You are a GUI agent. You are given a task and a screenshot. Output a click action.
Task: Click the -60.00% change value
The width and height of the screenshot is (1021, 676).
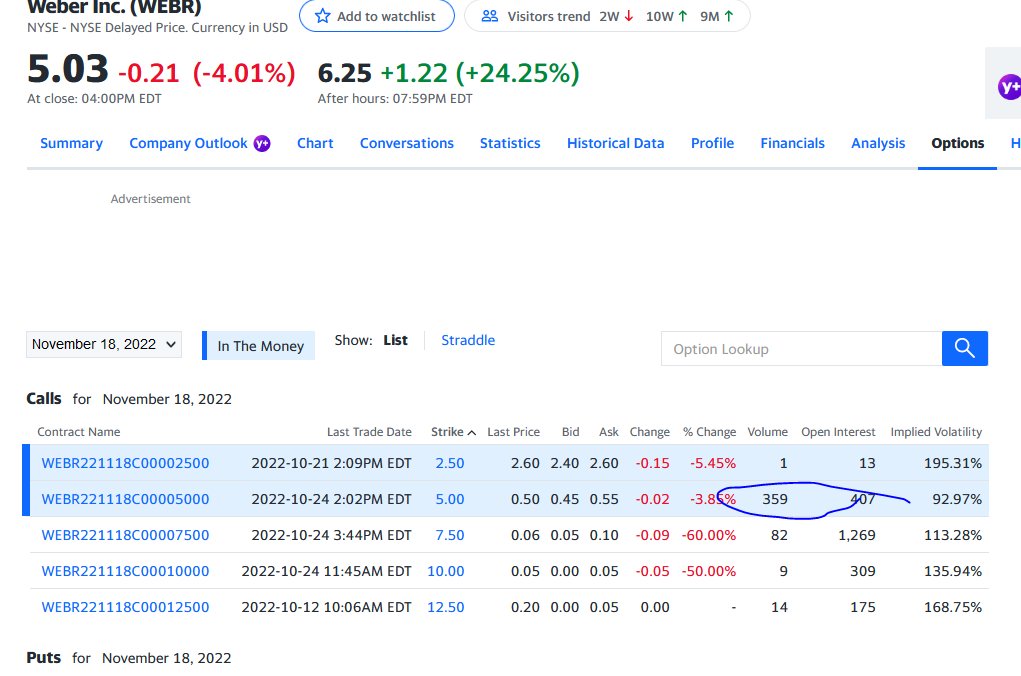(709, 535)
